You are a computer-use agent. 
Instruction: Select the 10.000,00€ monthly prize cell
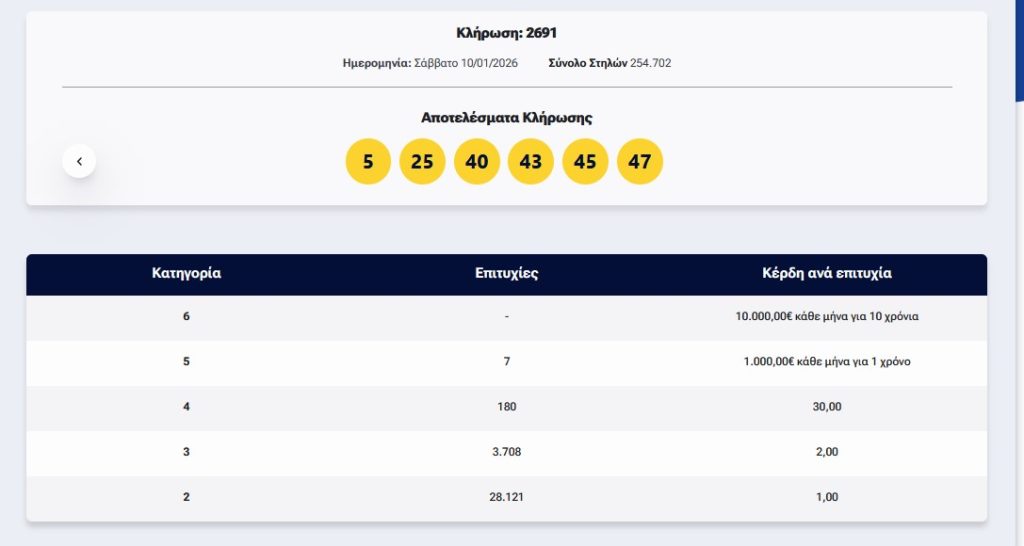click(x=826, y=316)
